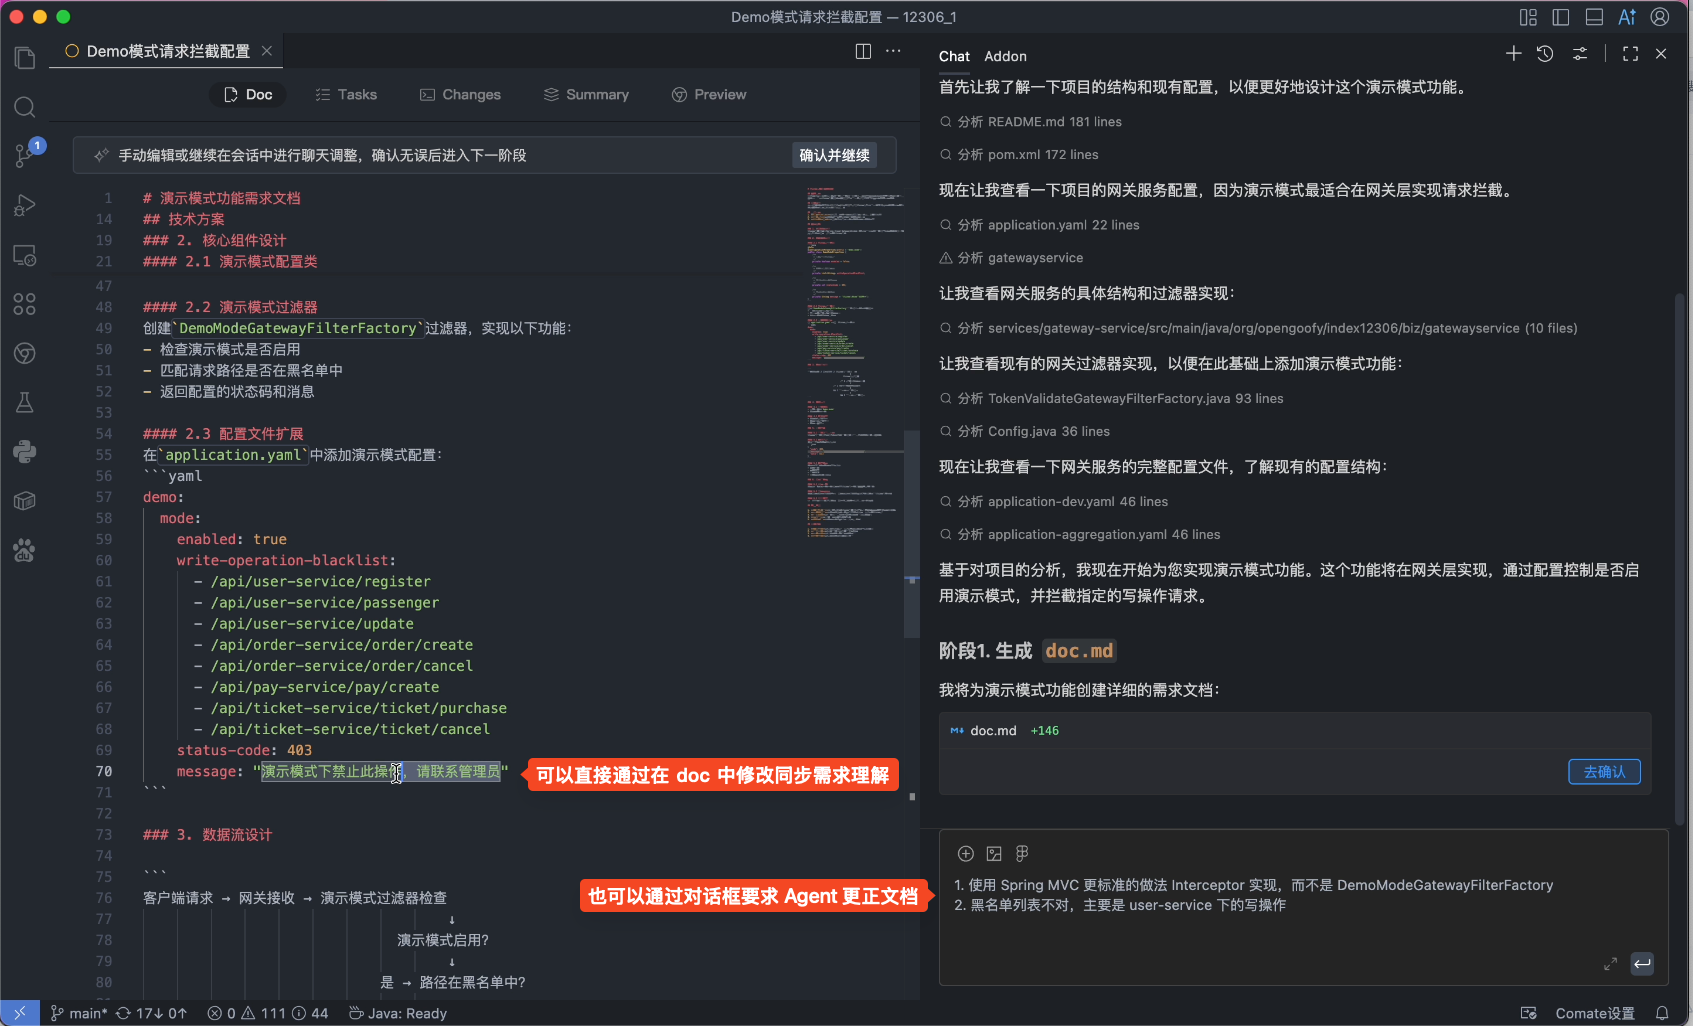Open notifications bell in status bar
The image size is (1693, 1026).
[1662, 1013]
